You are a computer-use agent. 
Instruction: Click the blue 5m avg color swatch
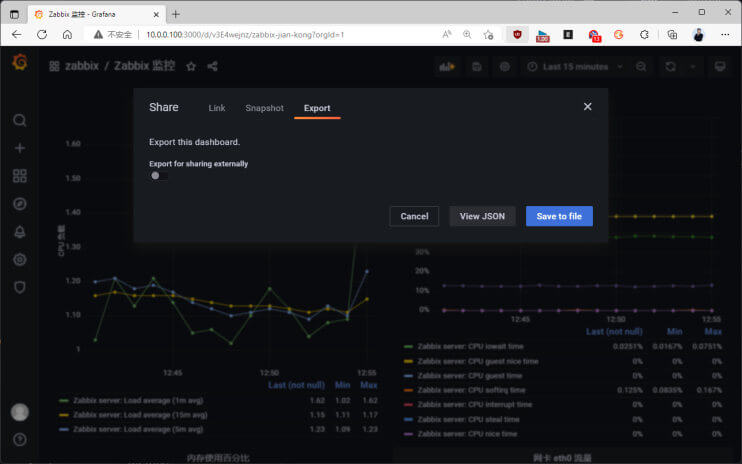[x=64, y=429]
